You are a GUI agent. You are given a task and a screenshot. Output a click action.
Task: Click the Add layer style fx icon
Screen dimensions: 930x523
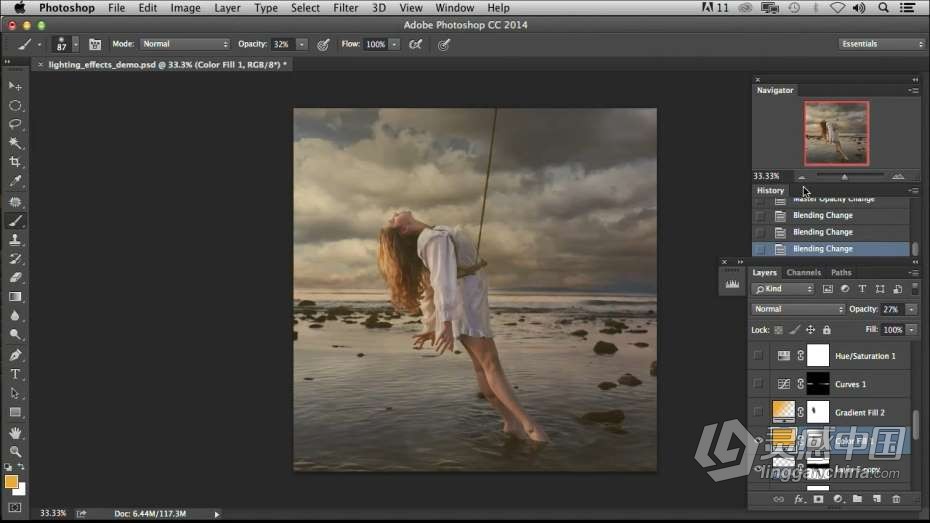pos(798,499)
